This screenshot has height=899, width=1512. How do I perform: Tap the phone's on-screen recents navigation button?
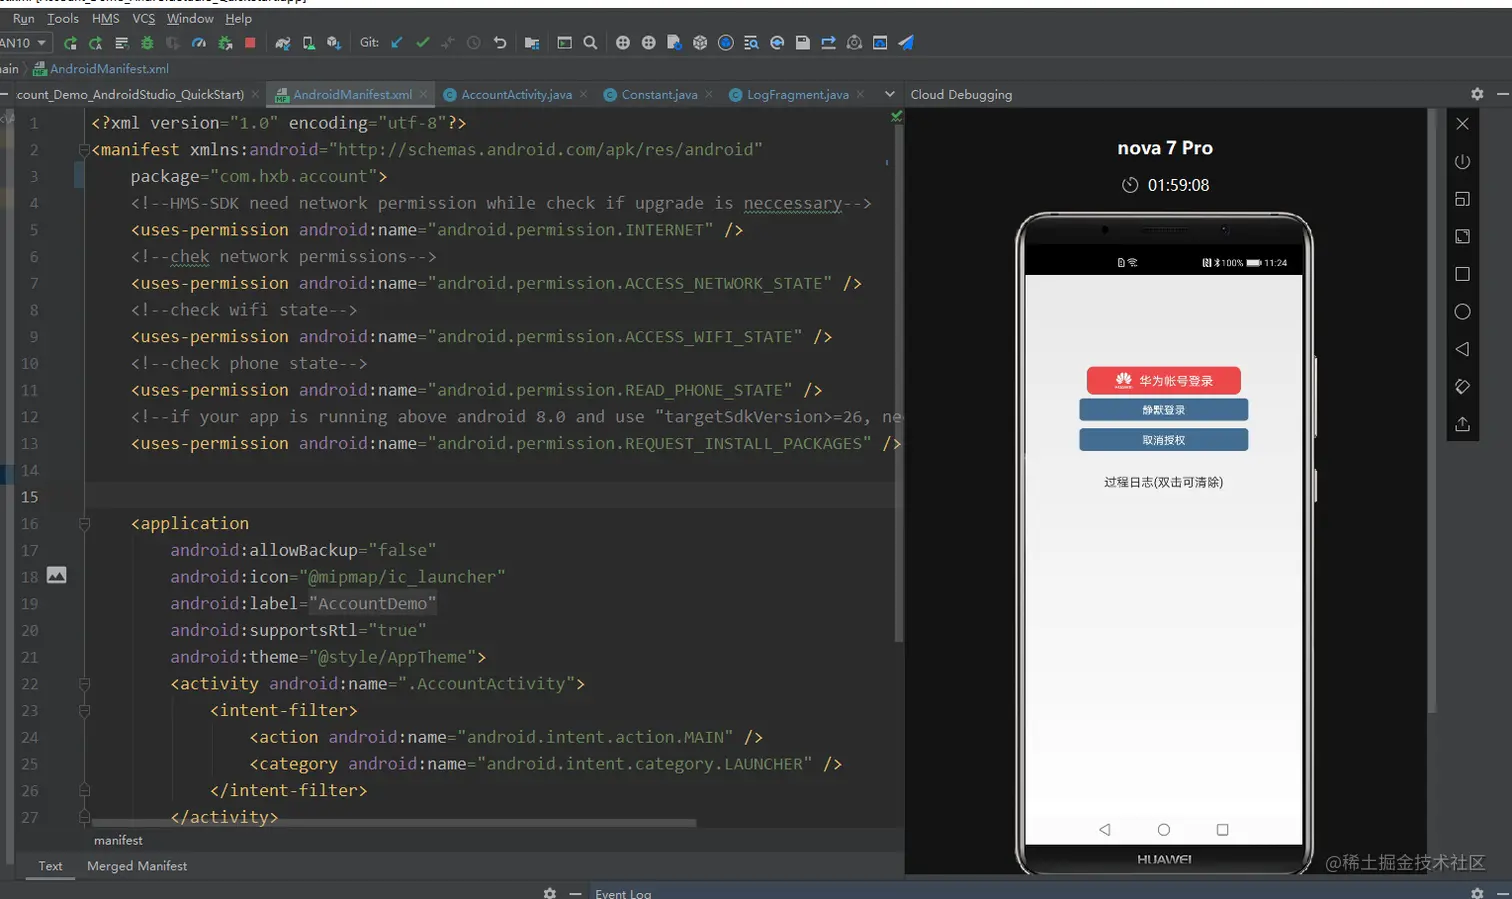coord(1222,829)
